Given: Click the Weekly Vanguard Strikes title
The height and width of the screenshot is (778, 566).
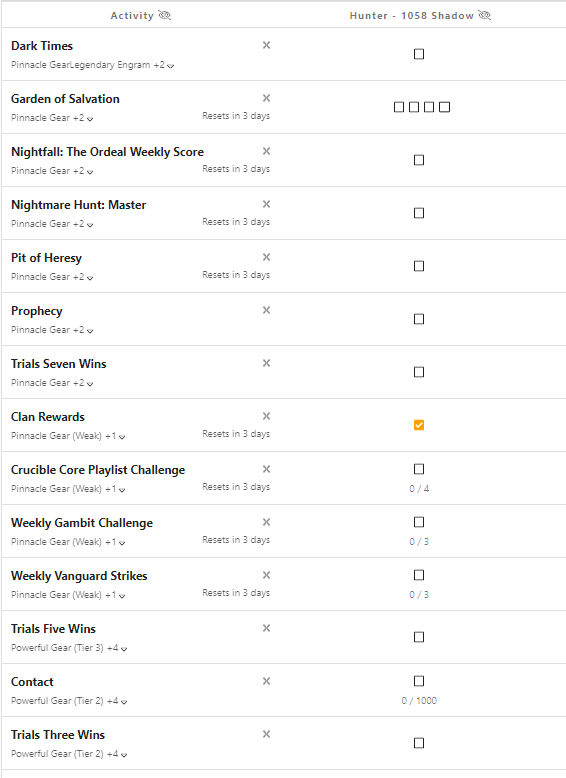Looking at the screenshot, I should click(x=79, y=576).
